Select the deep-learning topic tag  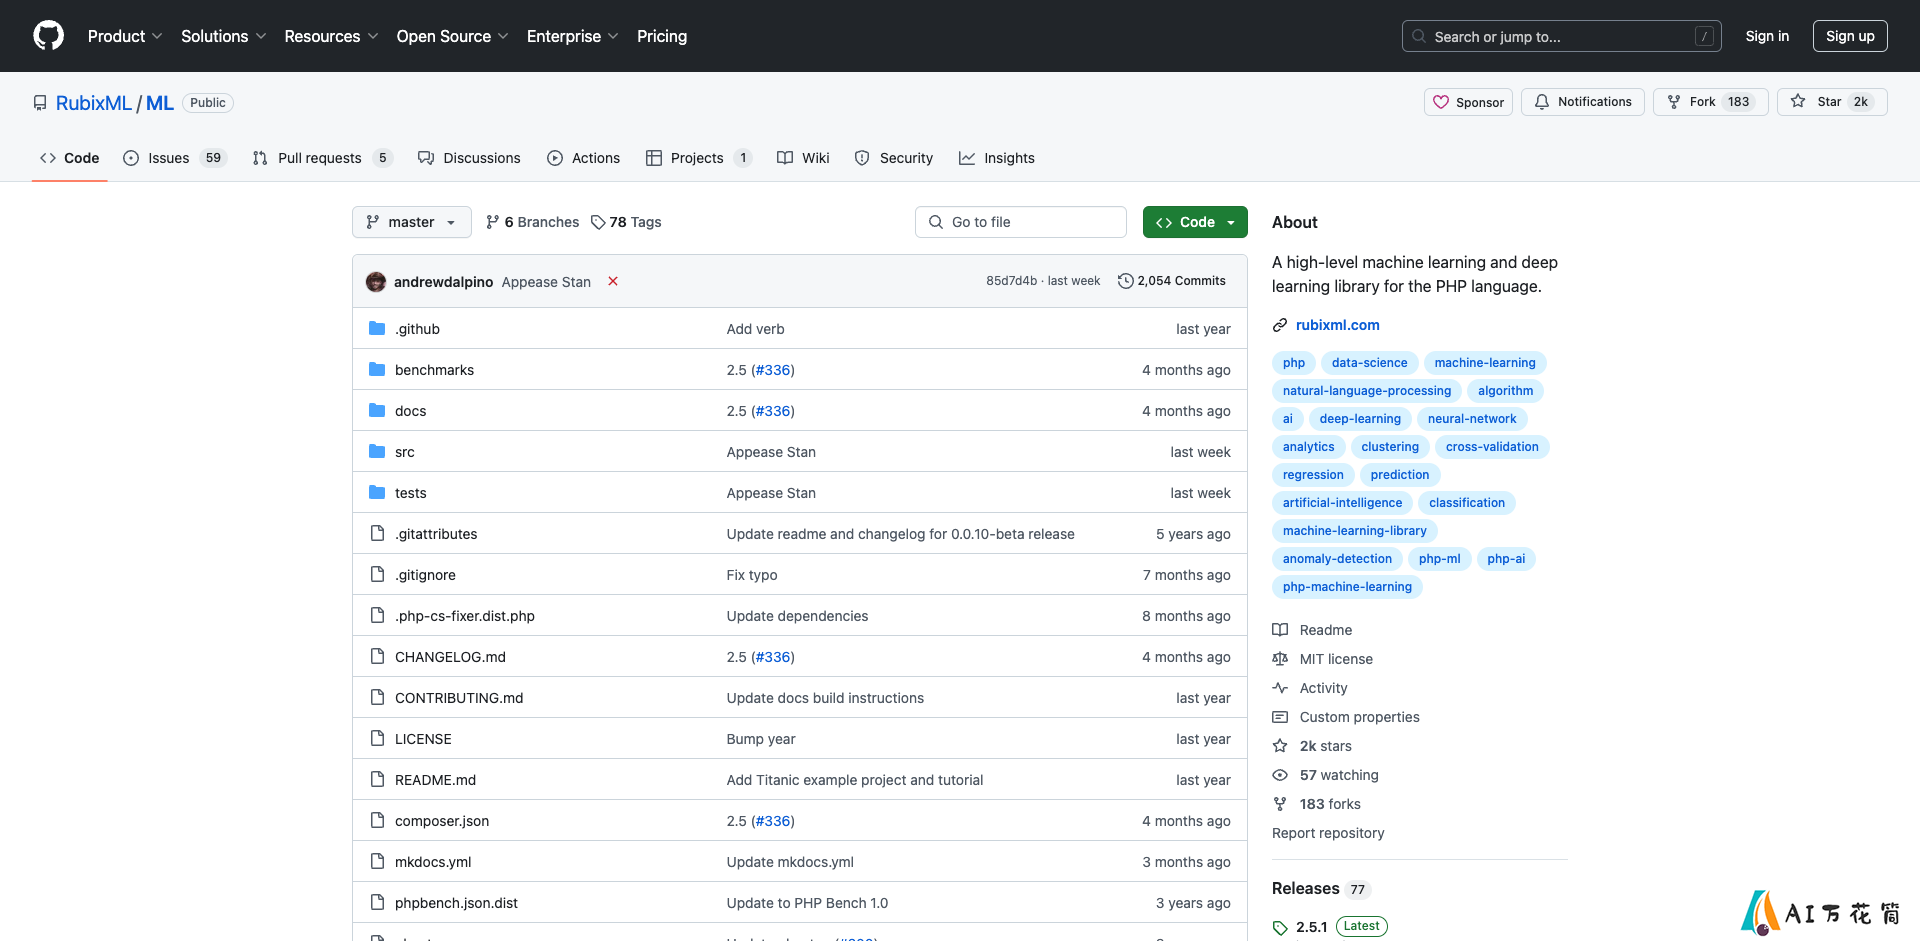pos(1360,419)
